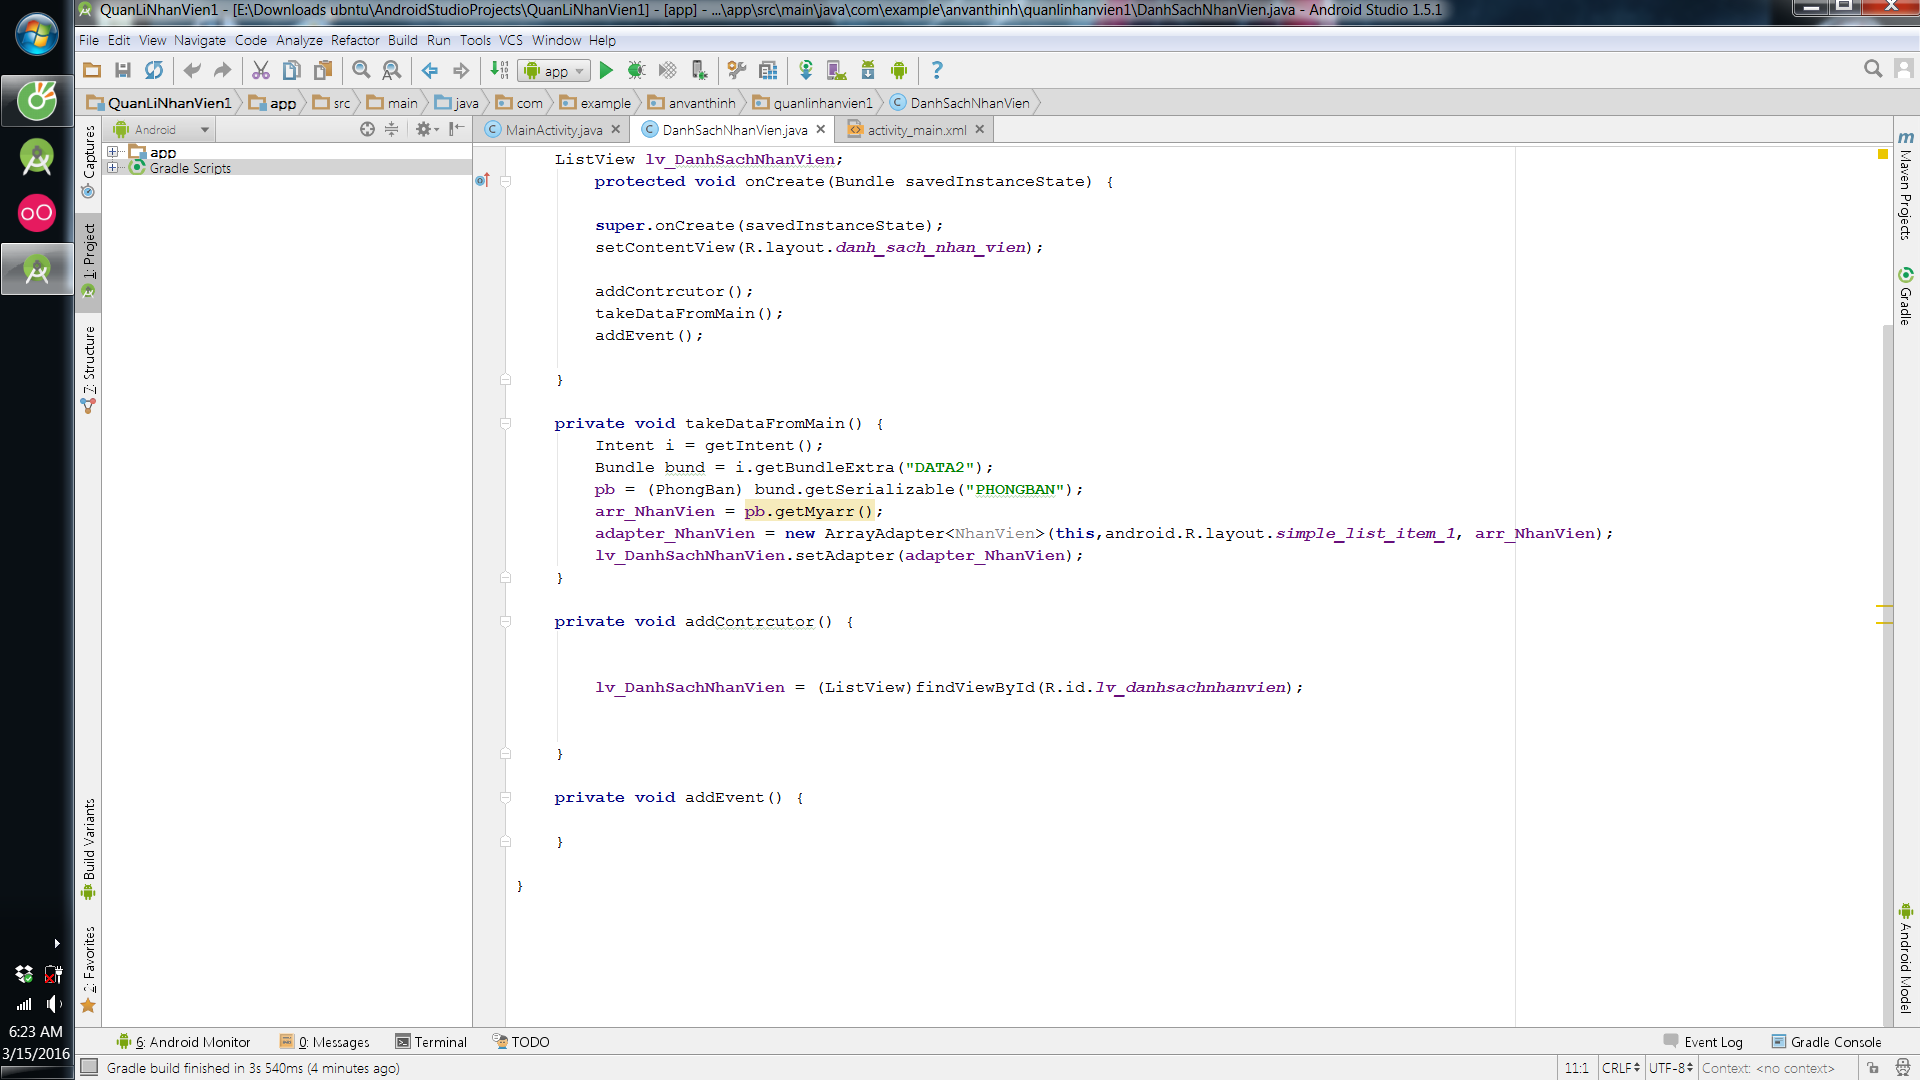Open the Messages tool window
Viewport: 1920px width, 1080px height.
[x=325, y=1042]
